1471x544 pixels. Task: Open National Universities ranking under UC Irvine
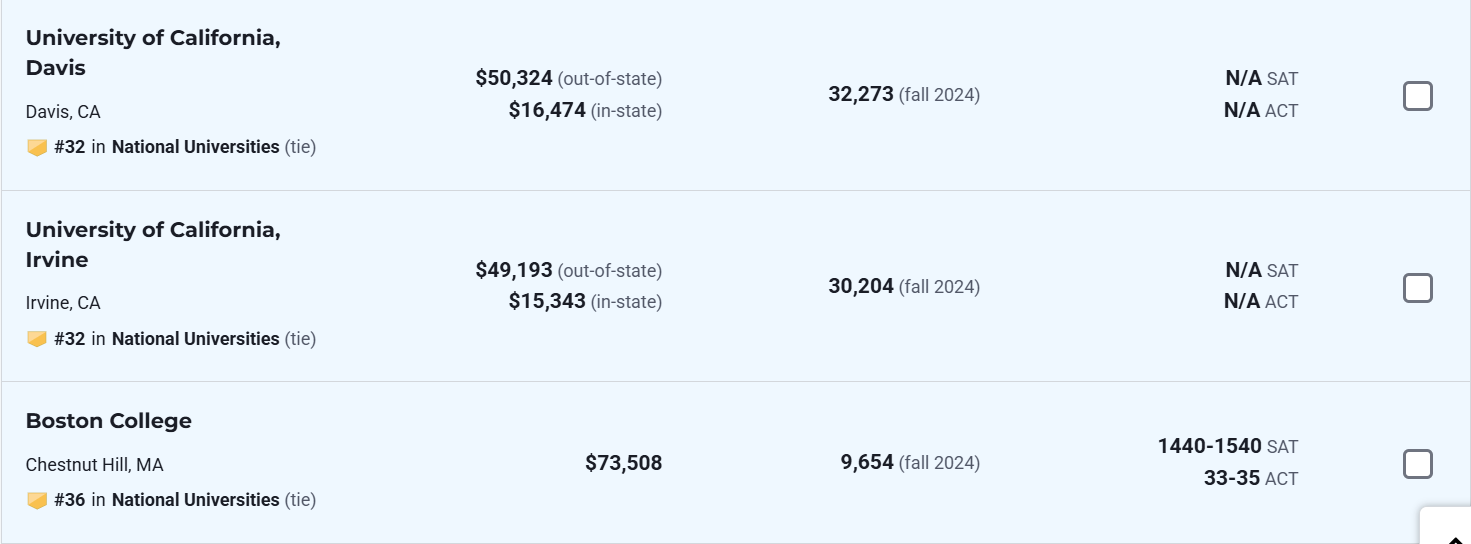195,339
